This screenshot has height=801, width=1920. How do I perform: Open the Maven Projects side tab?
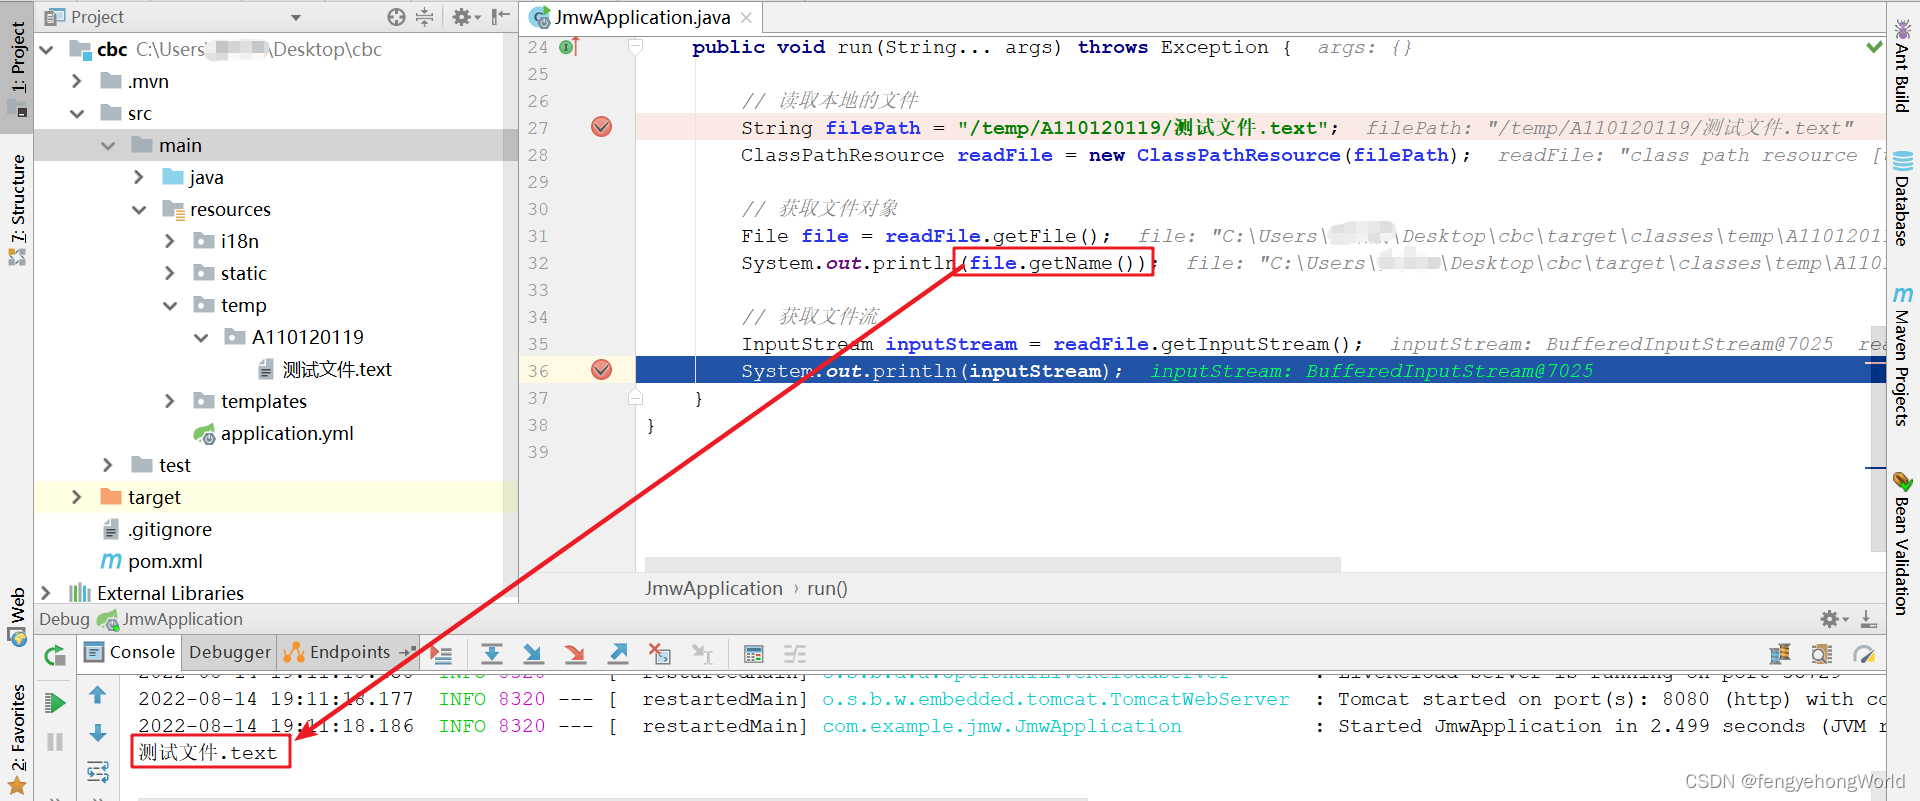pos(1902,356)
